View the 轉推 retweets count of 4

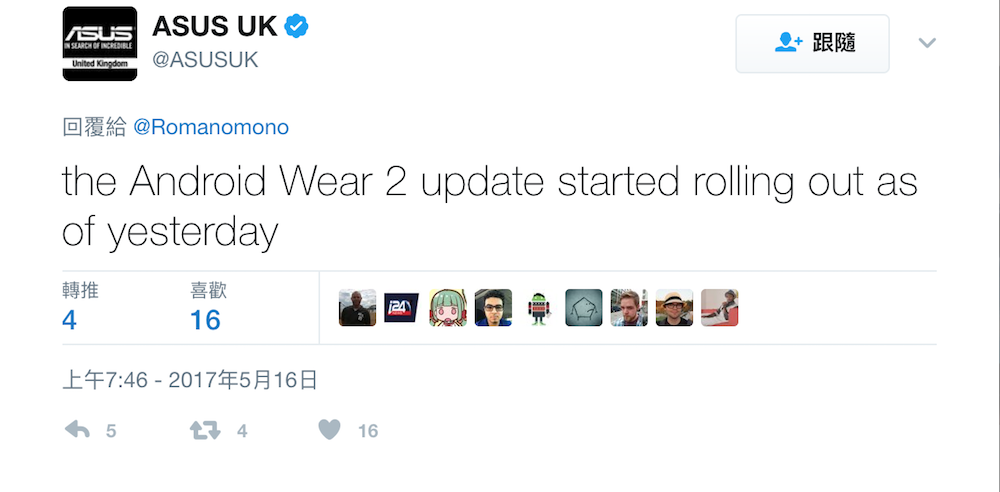point(69,320)
